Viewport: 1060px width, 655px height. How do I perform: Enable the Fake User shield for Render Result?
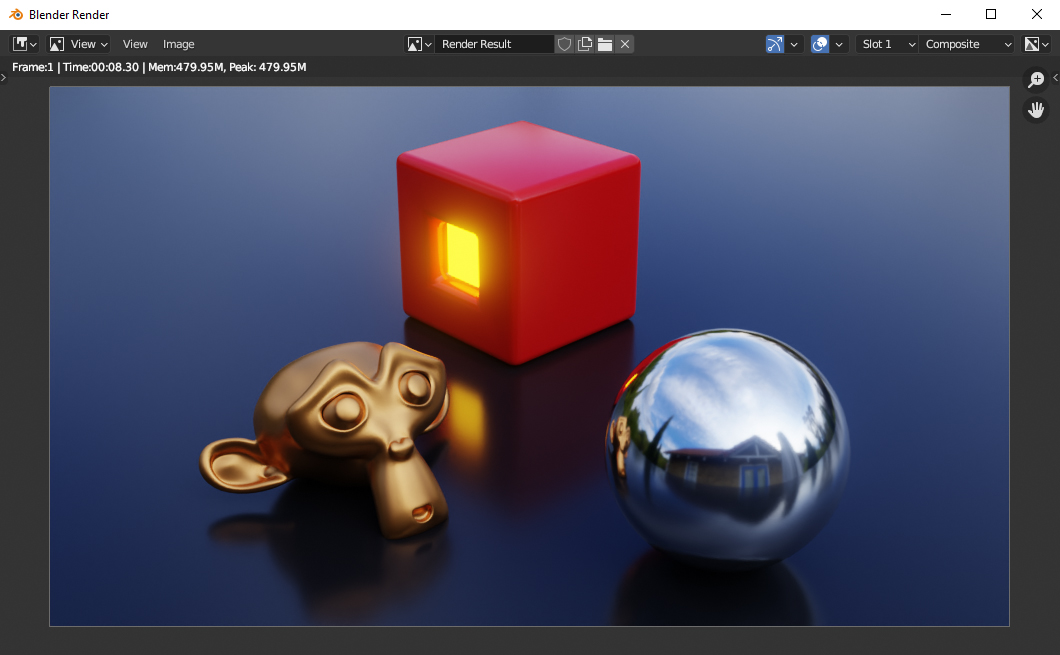coord(565,44)
